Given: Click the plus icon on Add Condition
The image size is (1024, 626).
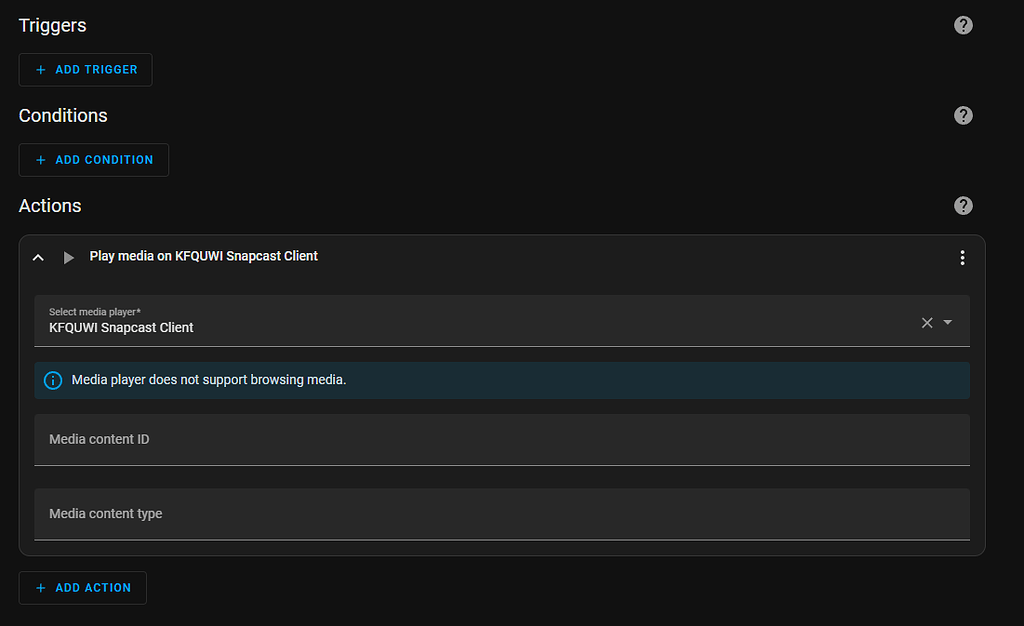Looking at the screenshot, I should (x=41, y=160).
